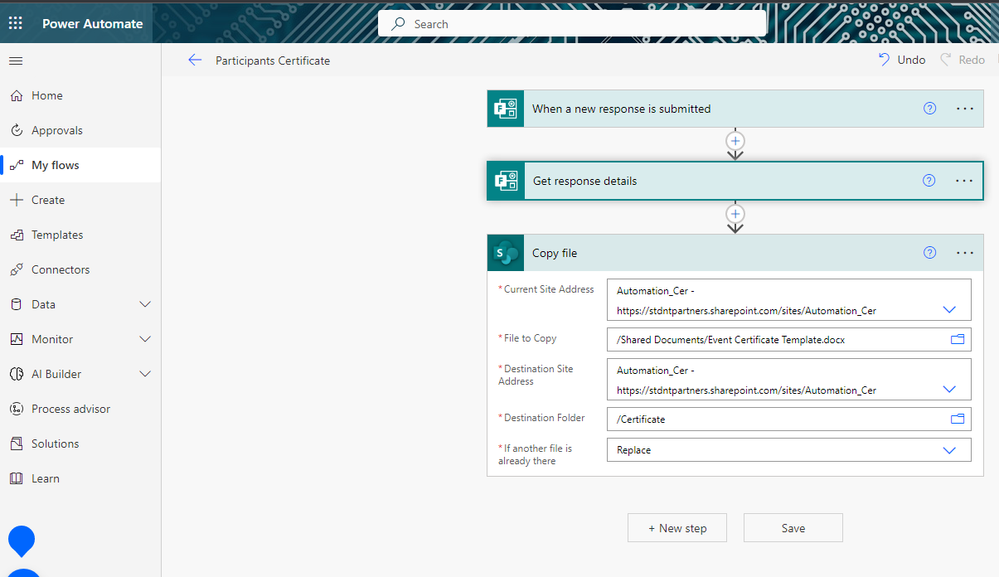
Task: Click the Home icon in sidebar
Action: pyautogui.click(x=17, y=96)
